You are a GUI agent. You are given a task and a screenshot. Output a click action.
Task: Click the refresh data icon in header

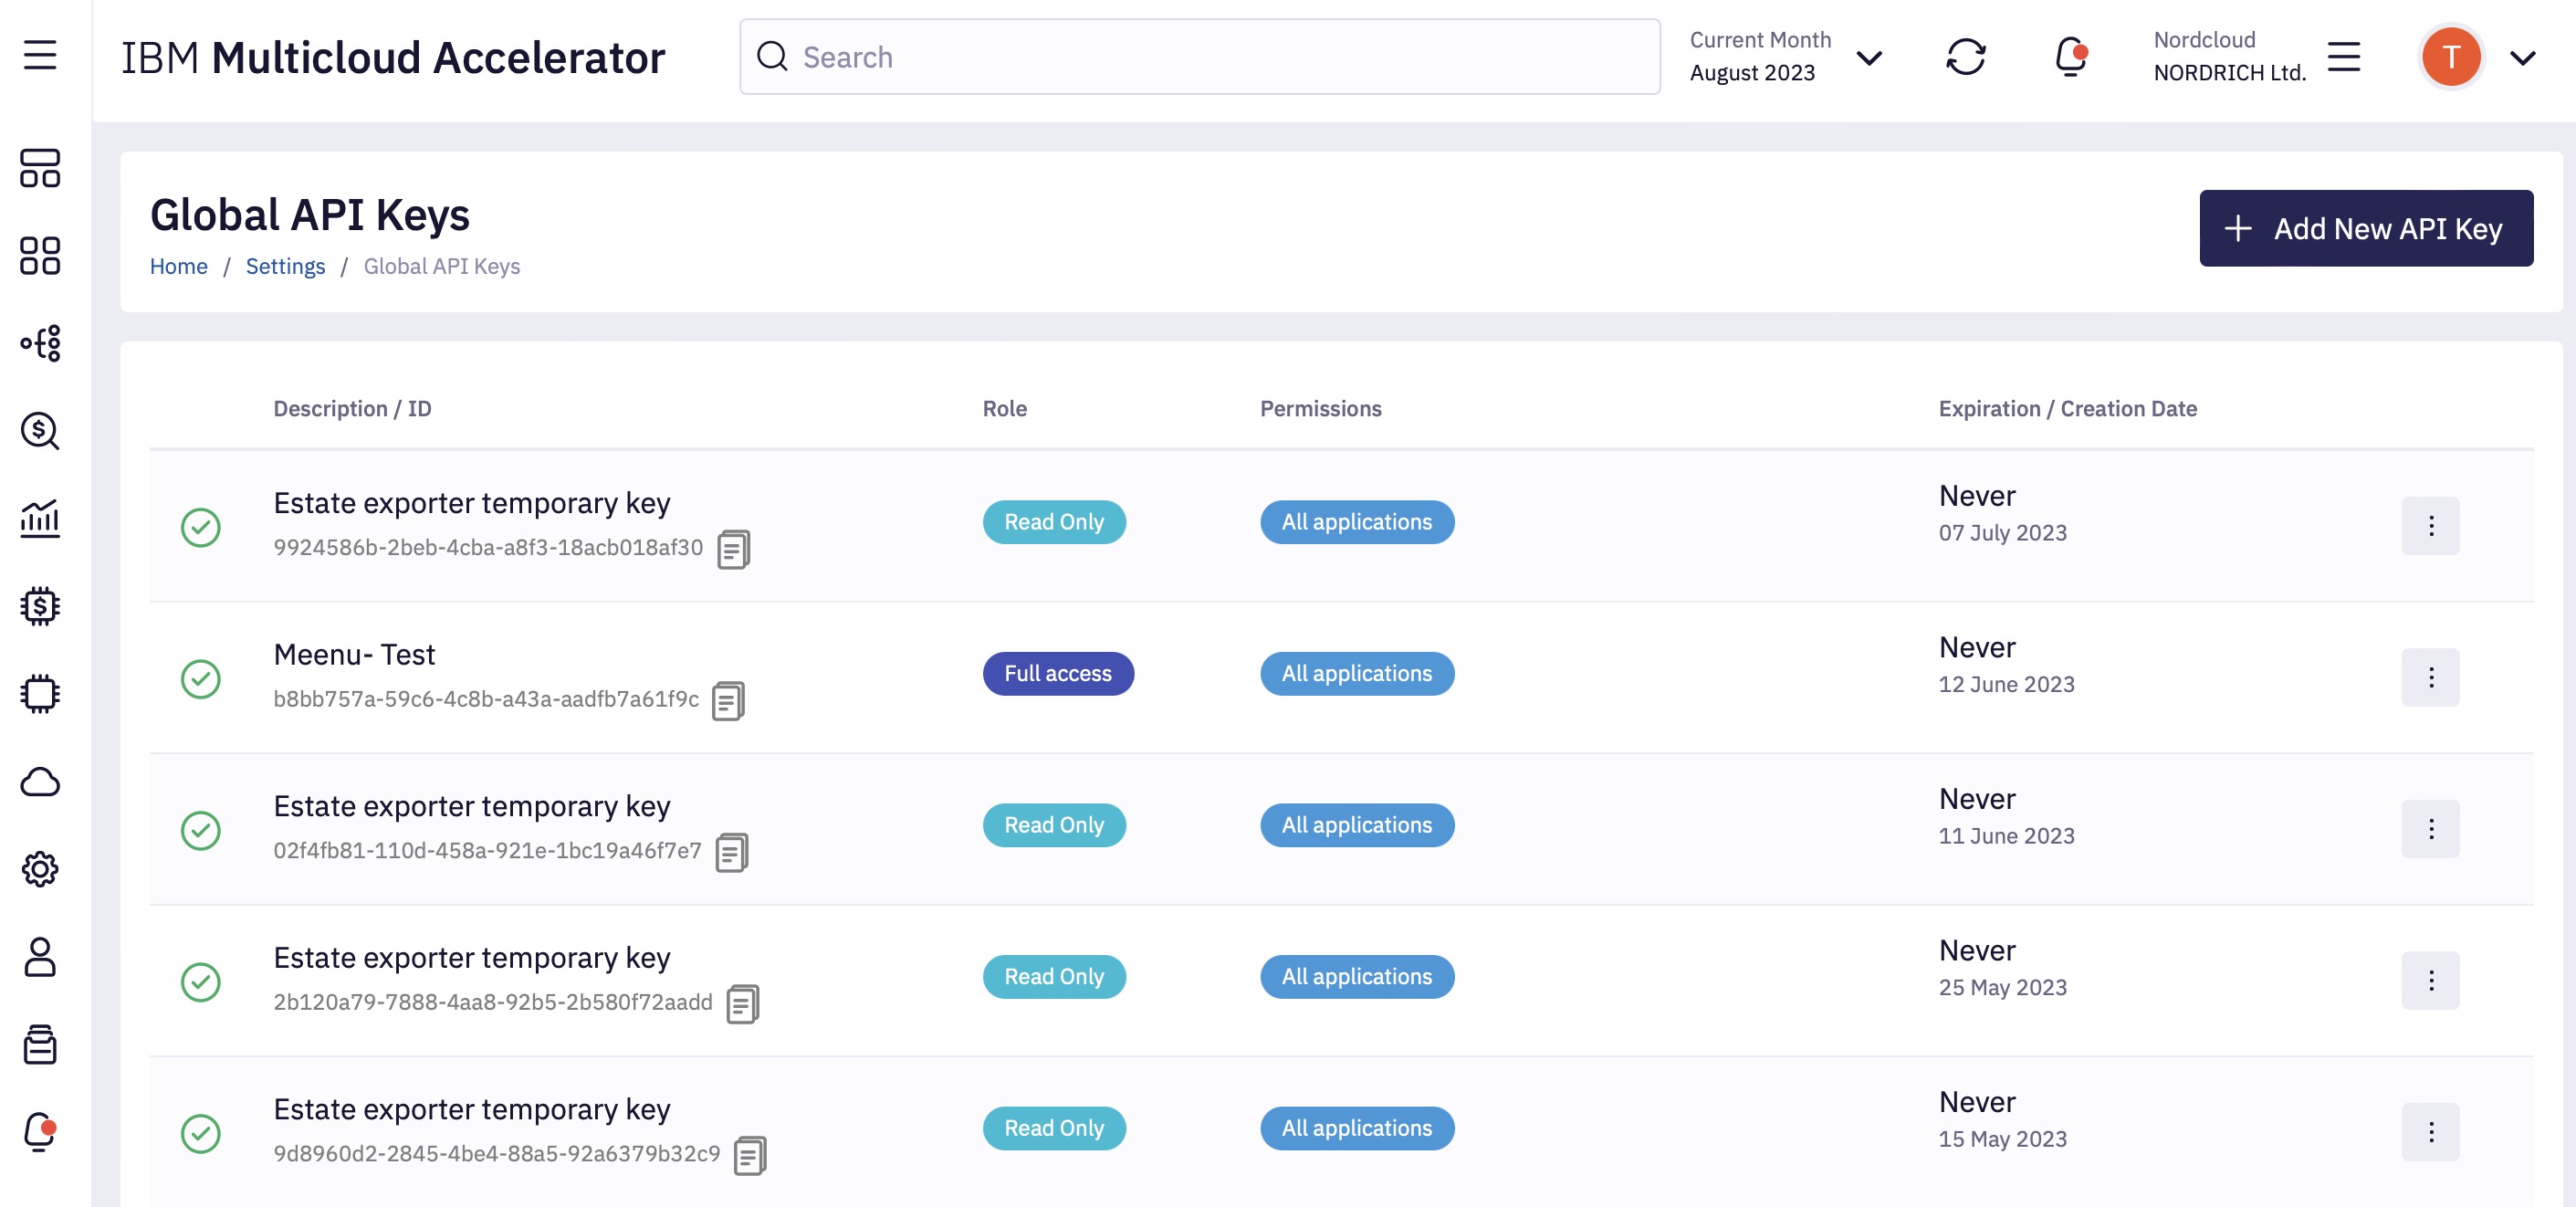pyautogui.click(x=1965, y=57)
